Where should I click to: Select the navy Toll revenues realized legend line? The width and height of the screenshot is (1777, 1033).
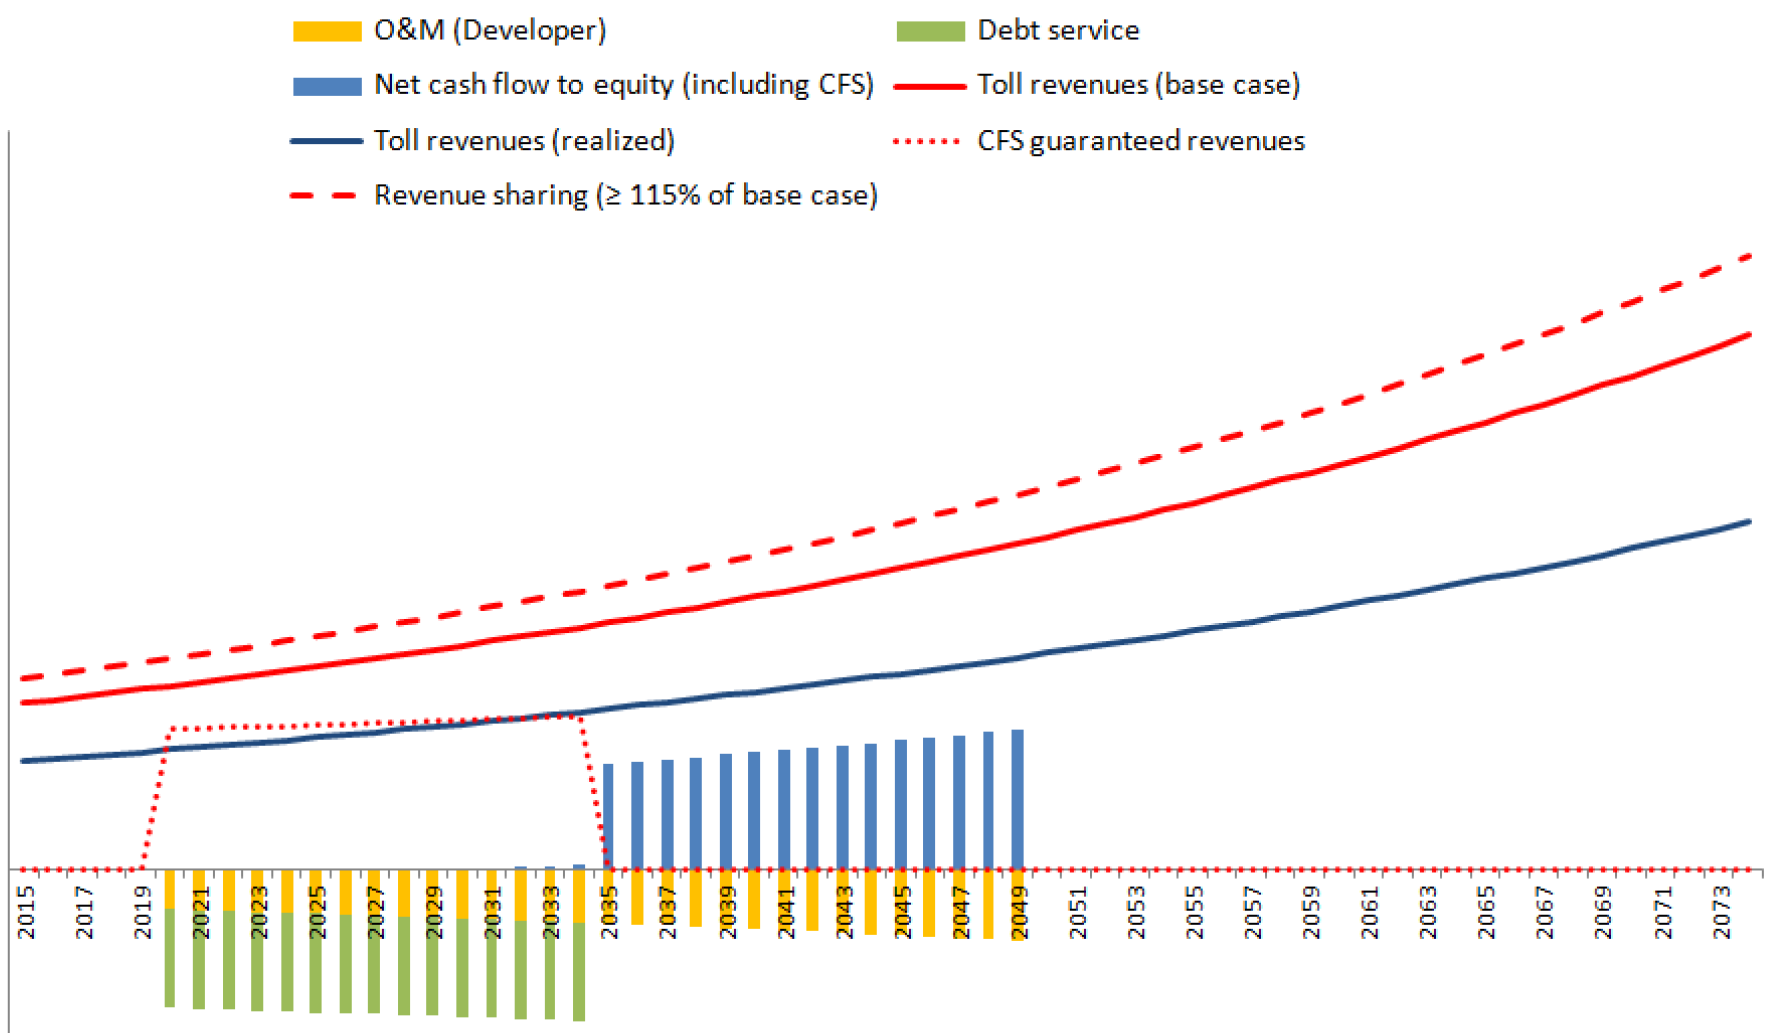tap(326, 141)
